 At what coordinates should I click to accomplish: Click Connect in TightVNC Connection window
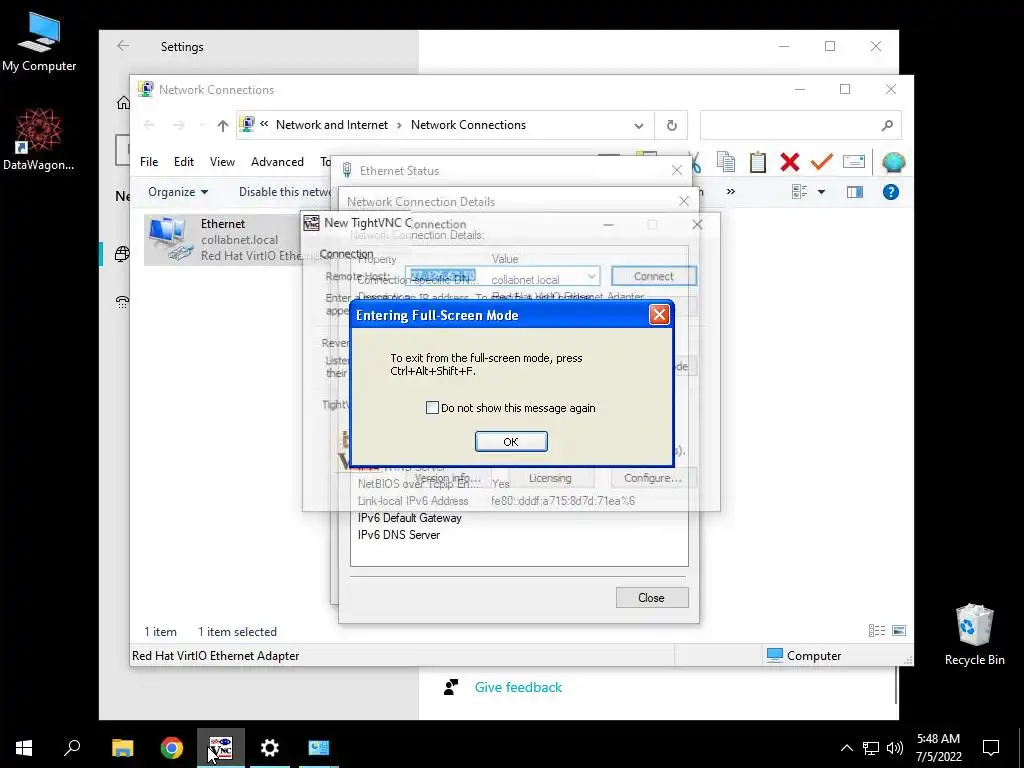pyautogui.click(x=654, y=276)
